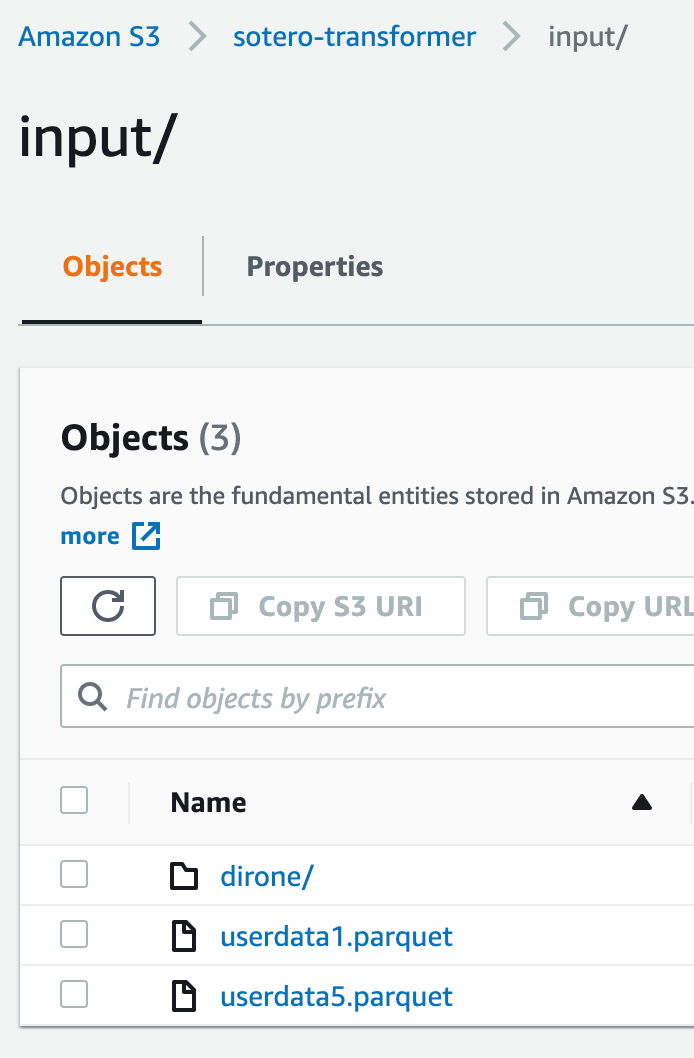Click the userdata5.parquet file icon
This screenshot has height=1058, width=694.
point(183,997)
